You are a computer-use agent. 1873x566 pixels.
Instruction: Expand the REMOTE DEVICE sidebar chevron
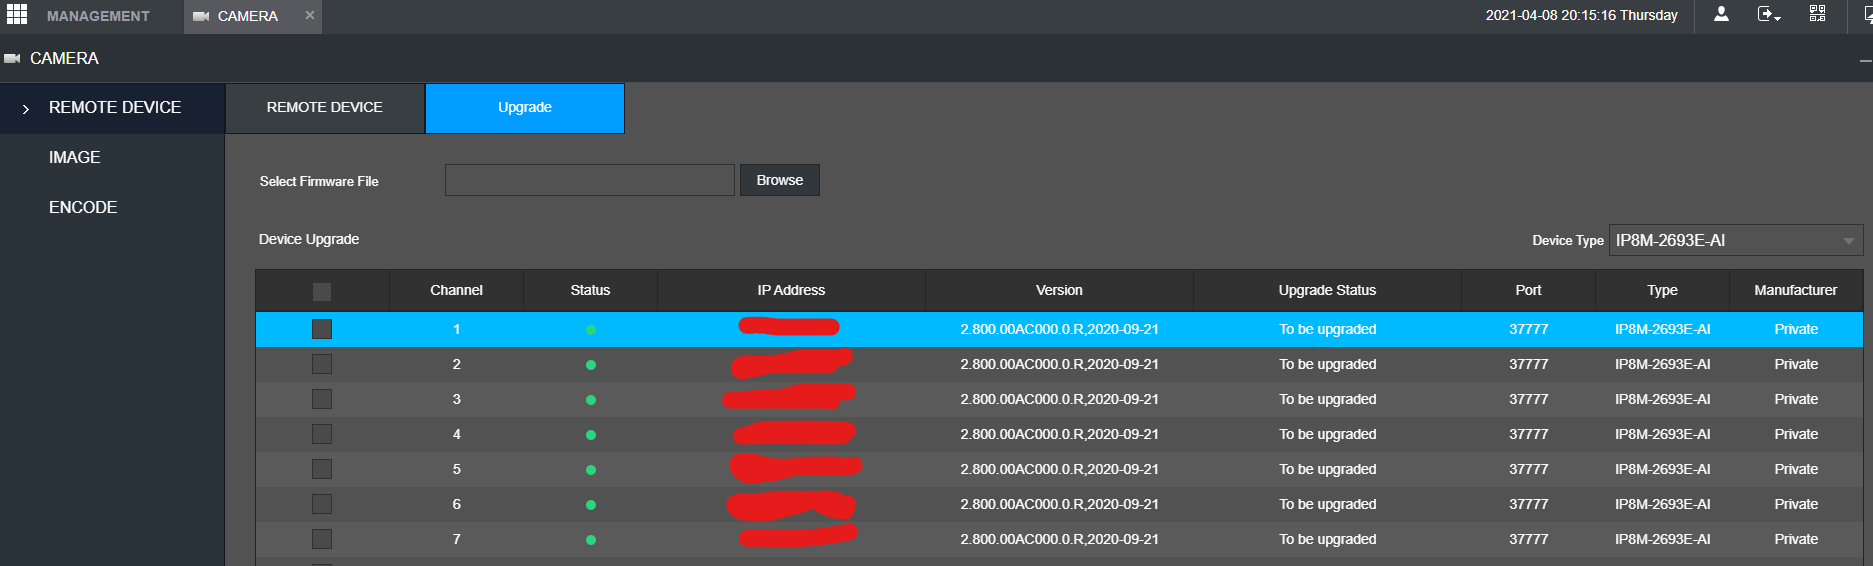click(x=26, y=109)
